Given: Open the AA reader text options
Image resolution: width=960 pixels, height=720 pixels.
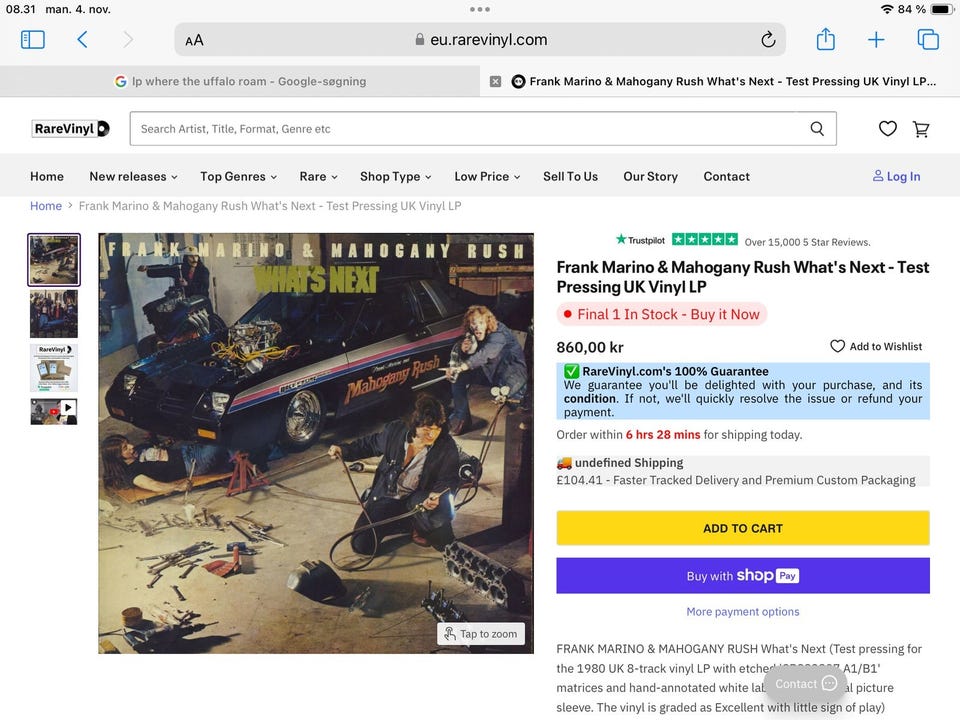Looking at the screenshot, I should click(194, 40).
